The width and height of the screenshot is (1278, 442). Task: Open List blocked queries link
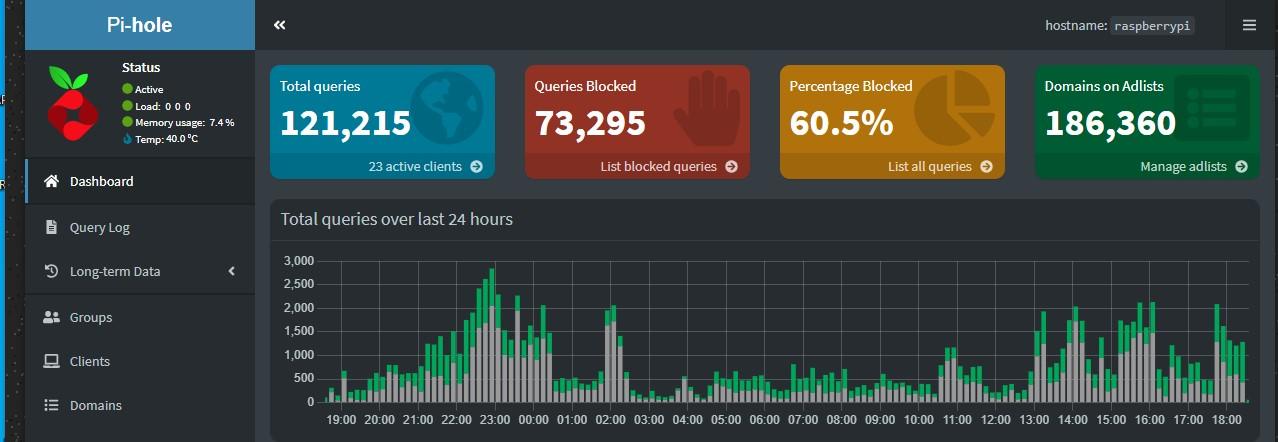[x=669, y=166]
